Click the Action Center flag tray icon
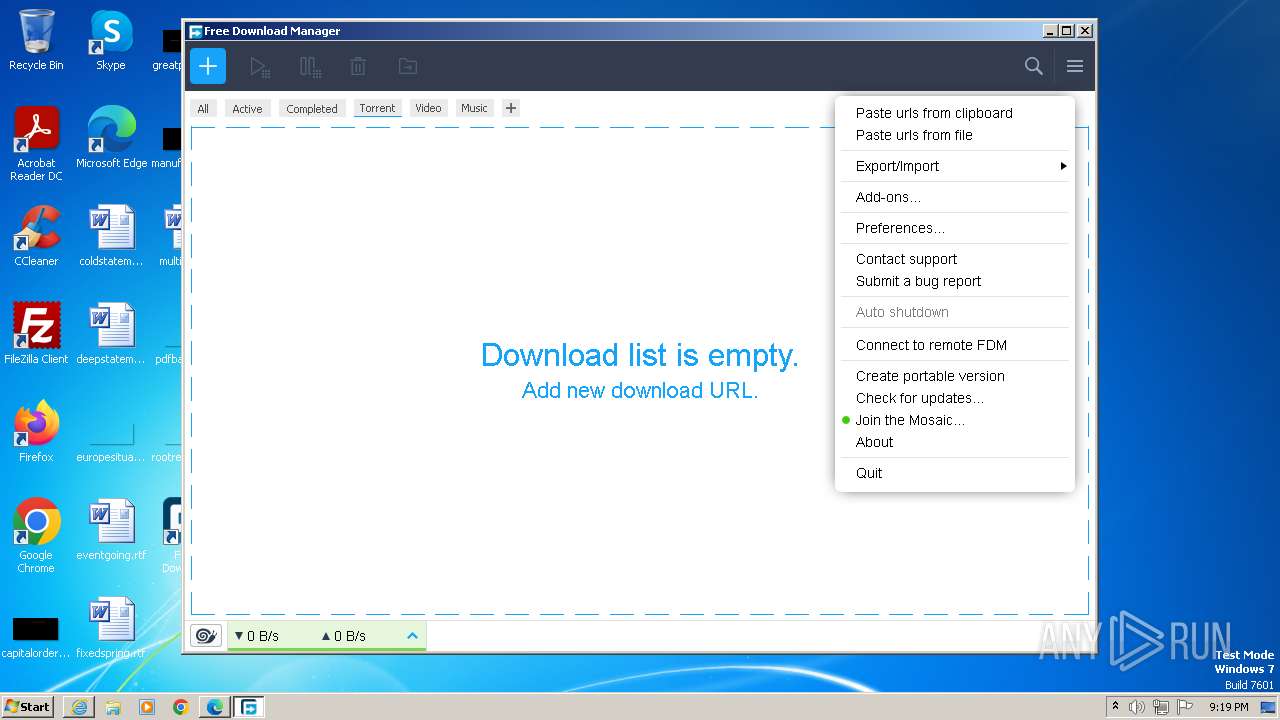The width and height of the screenshot is (1280, 720). click(1185, 707)
